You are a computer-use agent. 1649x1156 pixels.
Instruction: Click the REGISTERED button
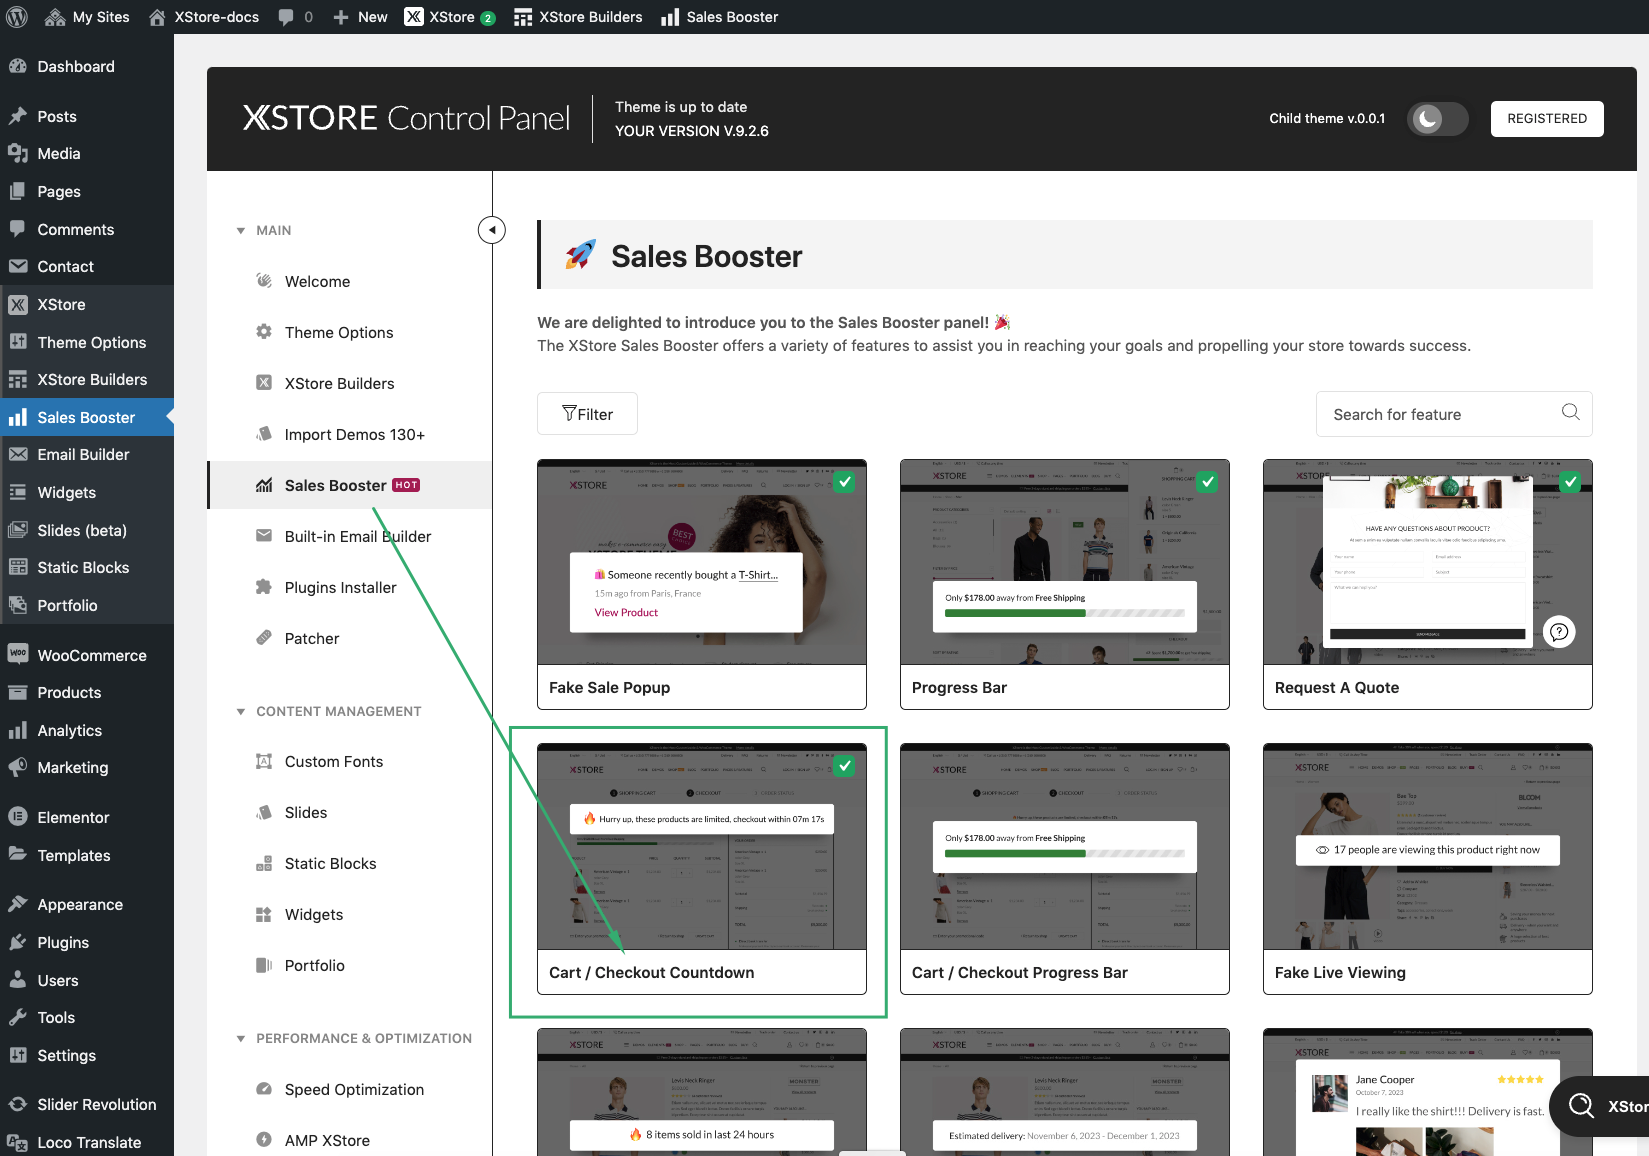coord(1547,118)
